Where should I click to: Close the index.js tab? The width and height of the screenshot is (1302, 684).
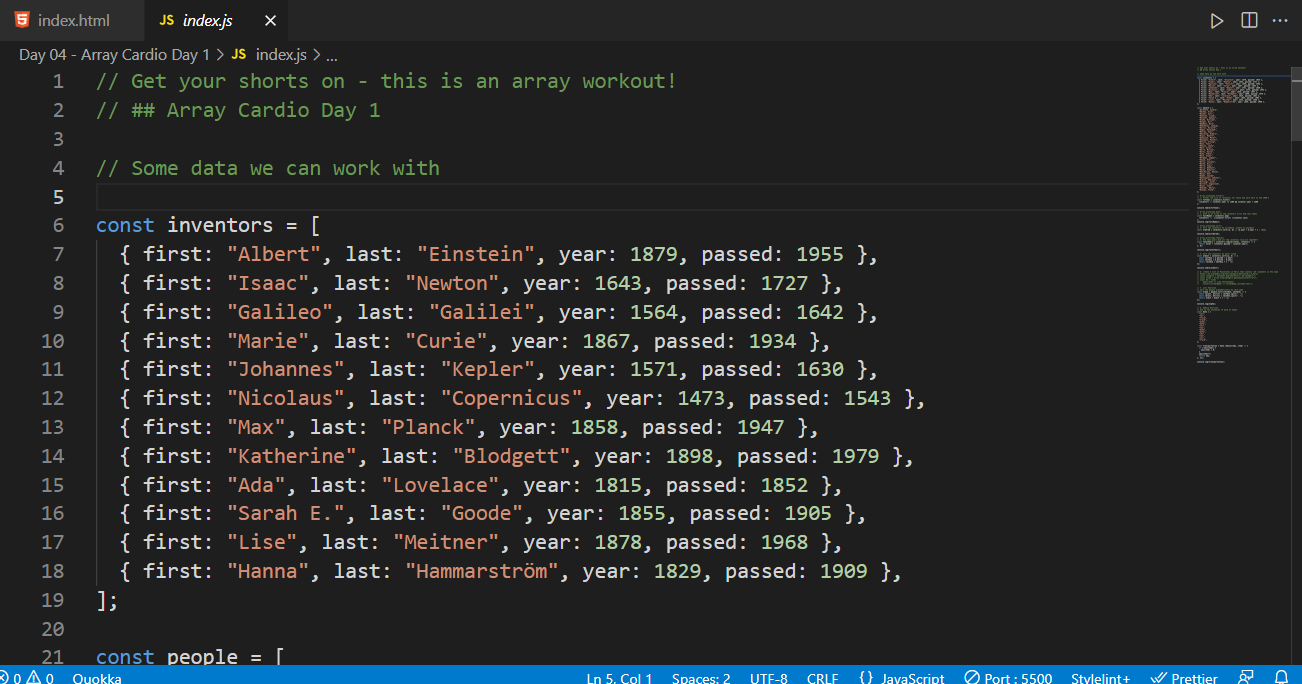270,20
